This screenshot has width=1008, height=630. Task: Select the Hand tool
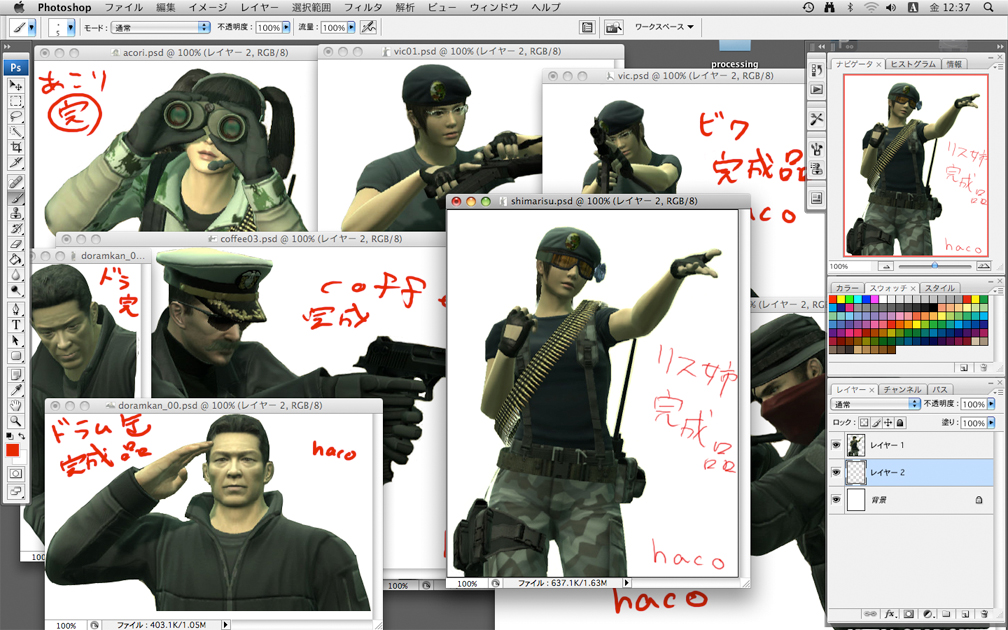coord(15,406)
